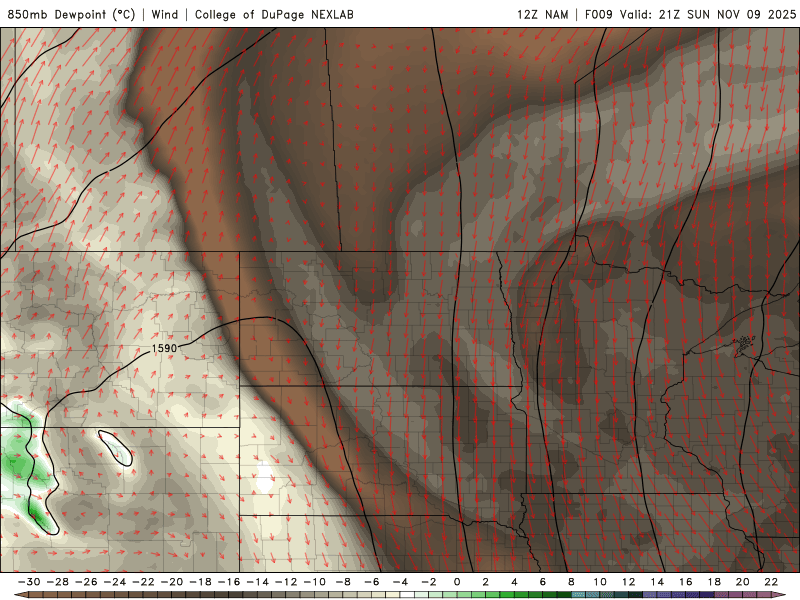The image size is (800, 600).
Task: Click the '-2' colorbar scale label
Action: pos(429,582)
